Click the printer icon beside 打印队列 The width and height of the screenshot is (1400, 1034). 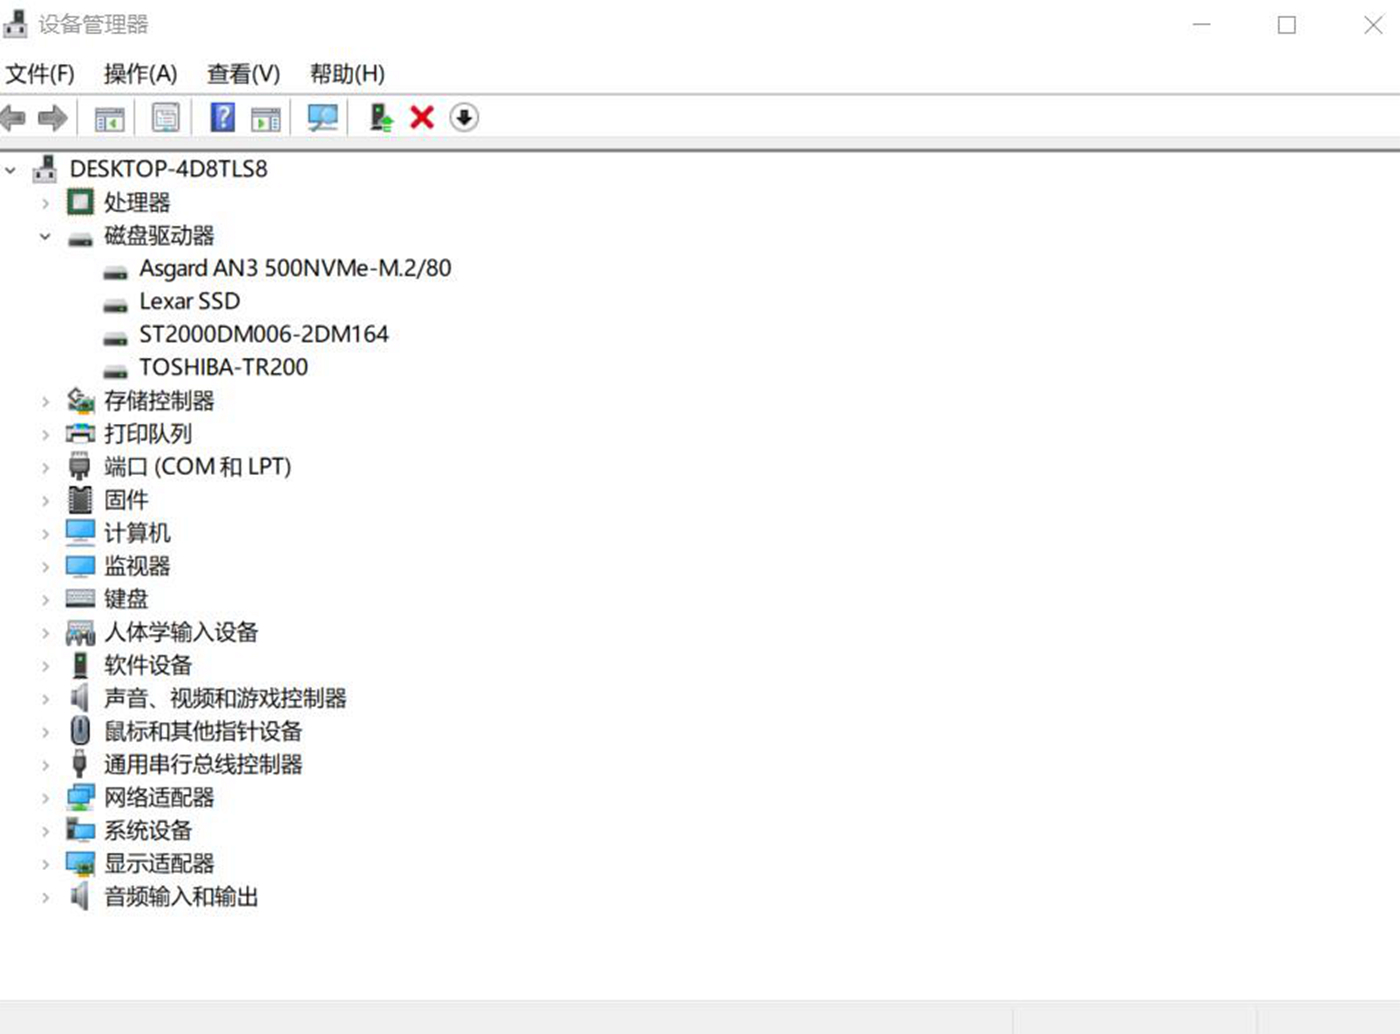(x=80, y=434)
